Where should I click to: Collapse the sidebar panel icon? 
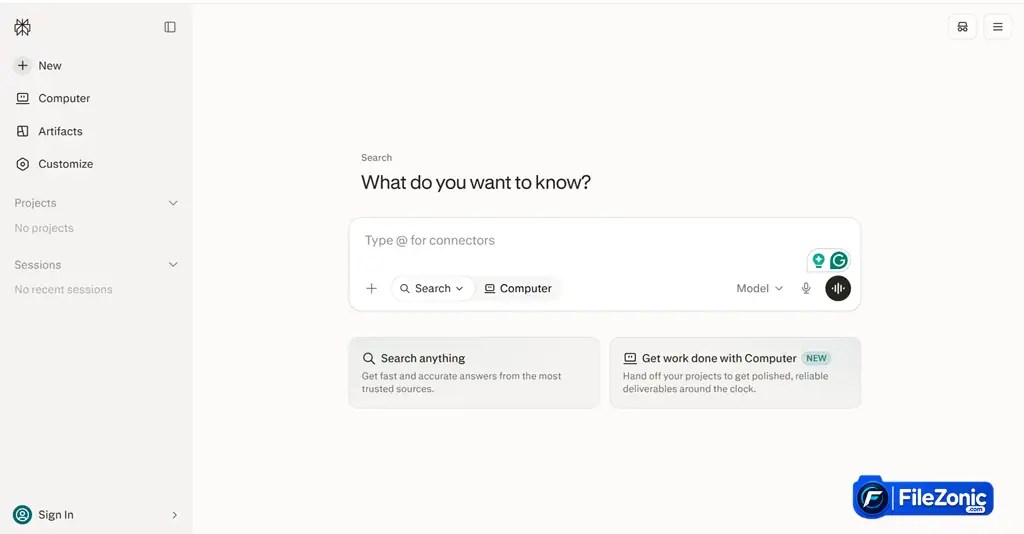coord(170,27)
